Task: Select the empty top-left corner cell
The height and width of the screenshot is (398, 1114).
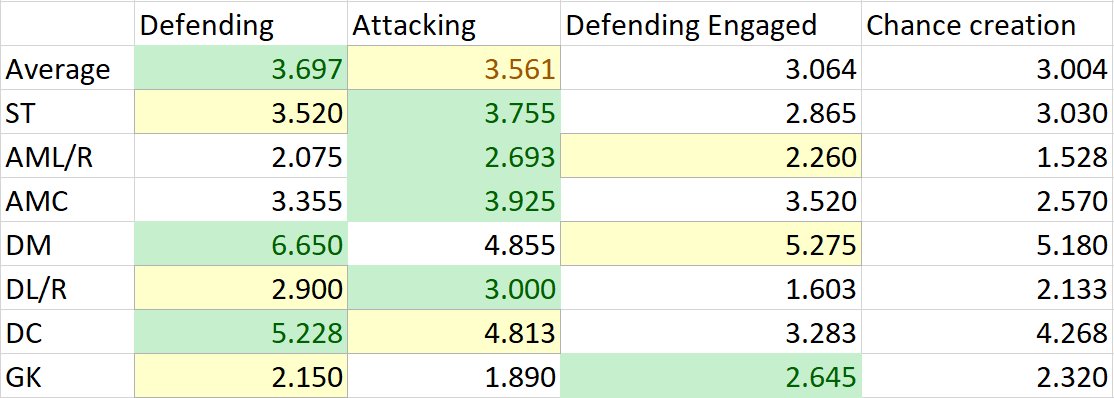Action: coord(68,24)
